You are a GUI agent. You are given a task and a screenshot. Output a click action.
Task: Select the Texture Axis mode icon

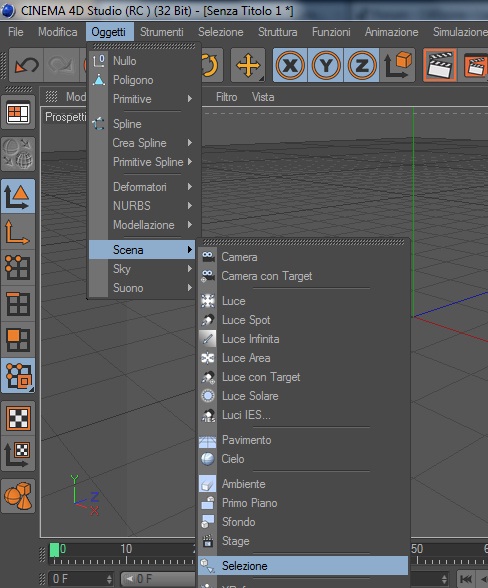pyautogui.click(x=18, y=454)
